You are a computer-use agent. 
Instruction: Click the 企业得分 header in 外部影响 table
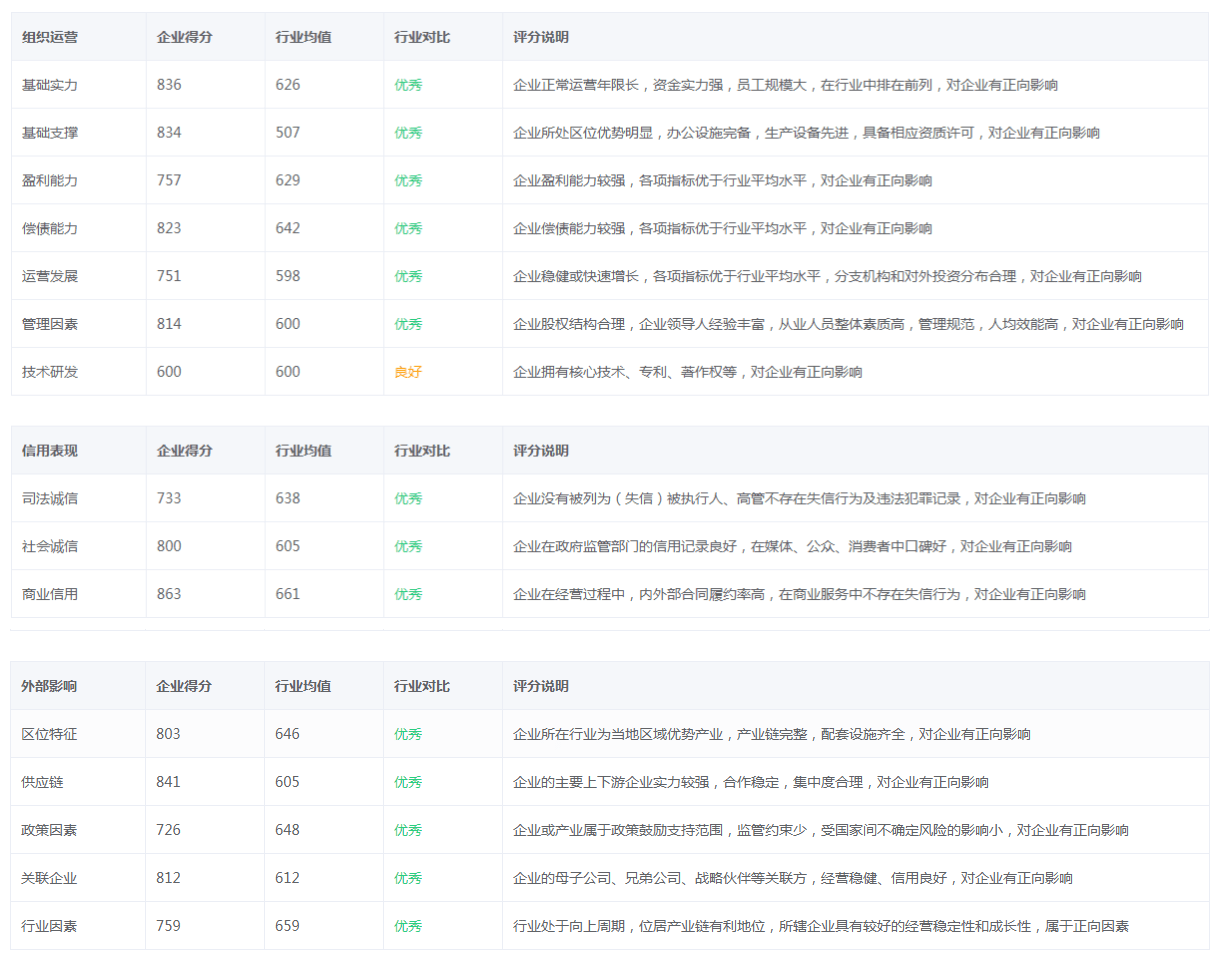coord(184,687)
